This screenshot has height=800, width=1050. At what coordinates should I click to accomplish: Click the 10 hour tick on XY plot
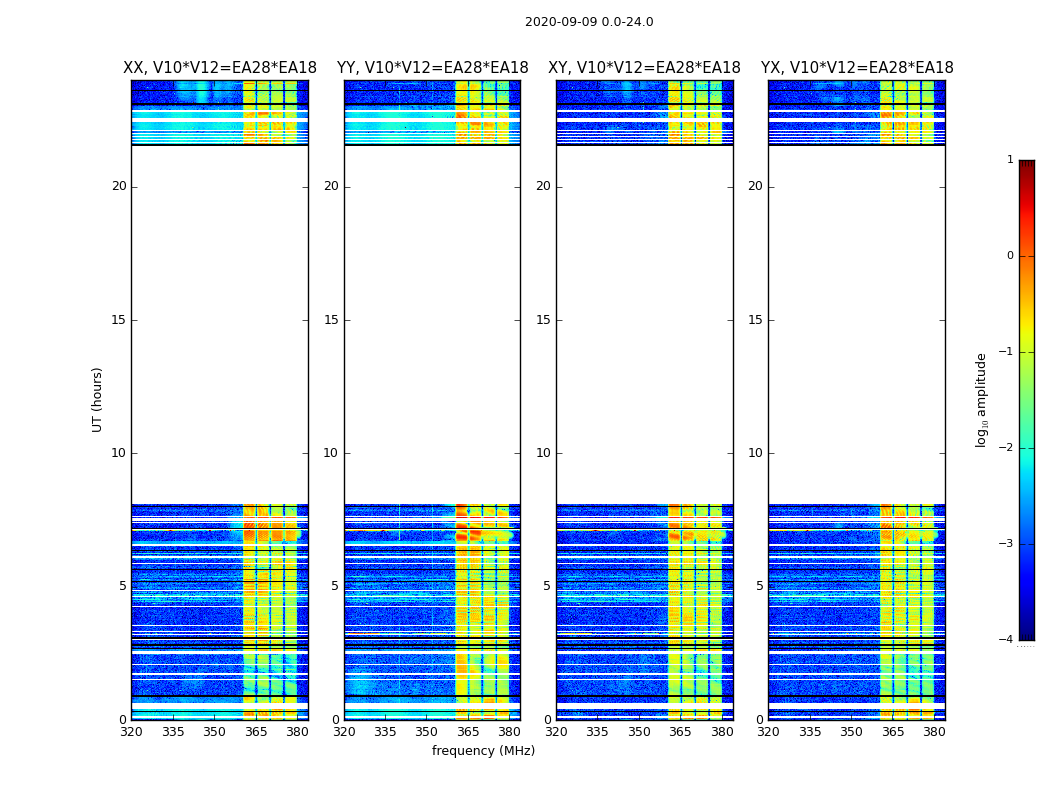543,453
